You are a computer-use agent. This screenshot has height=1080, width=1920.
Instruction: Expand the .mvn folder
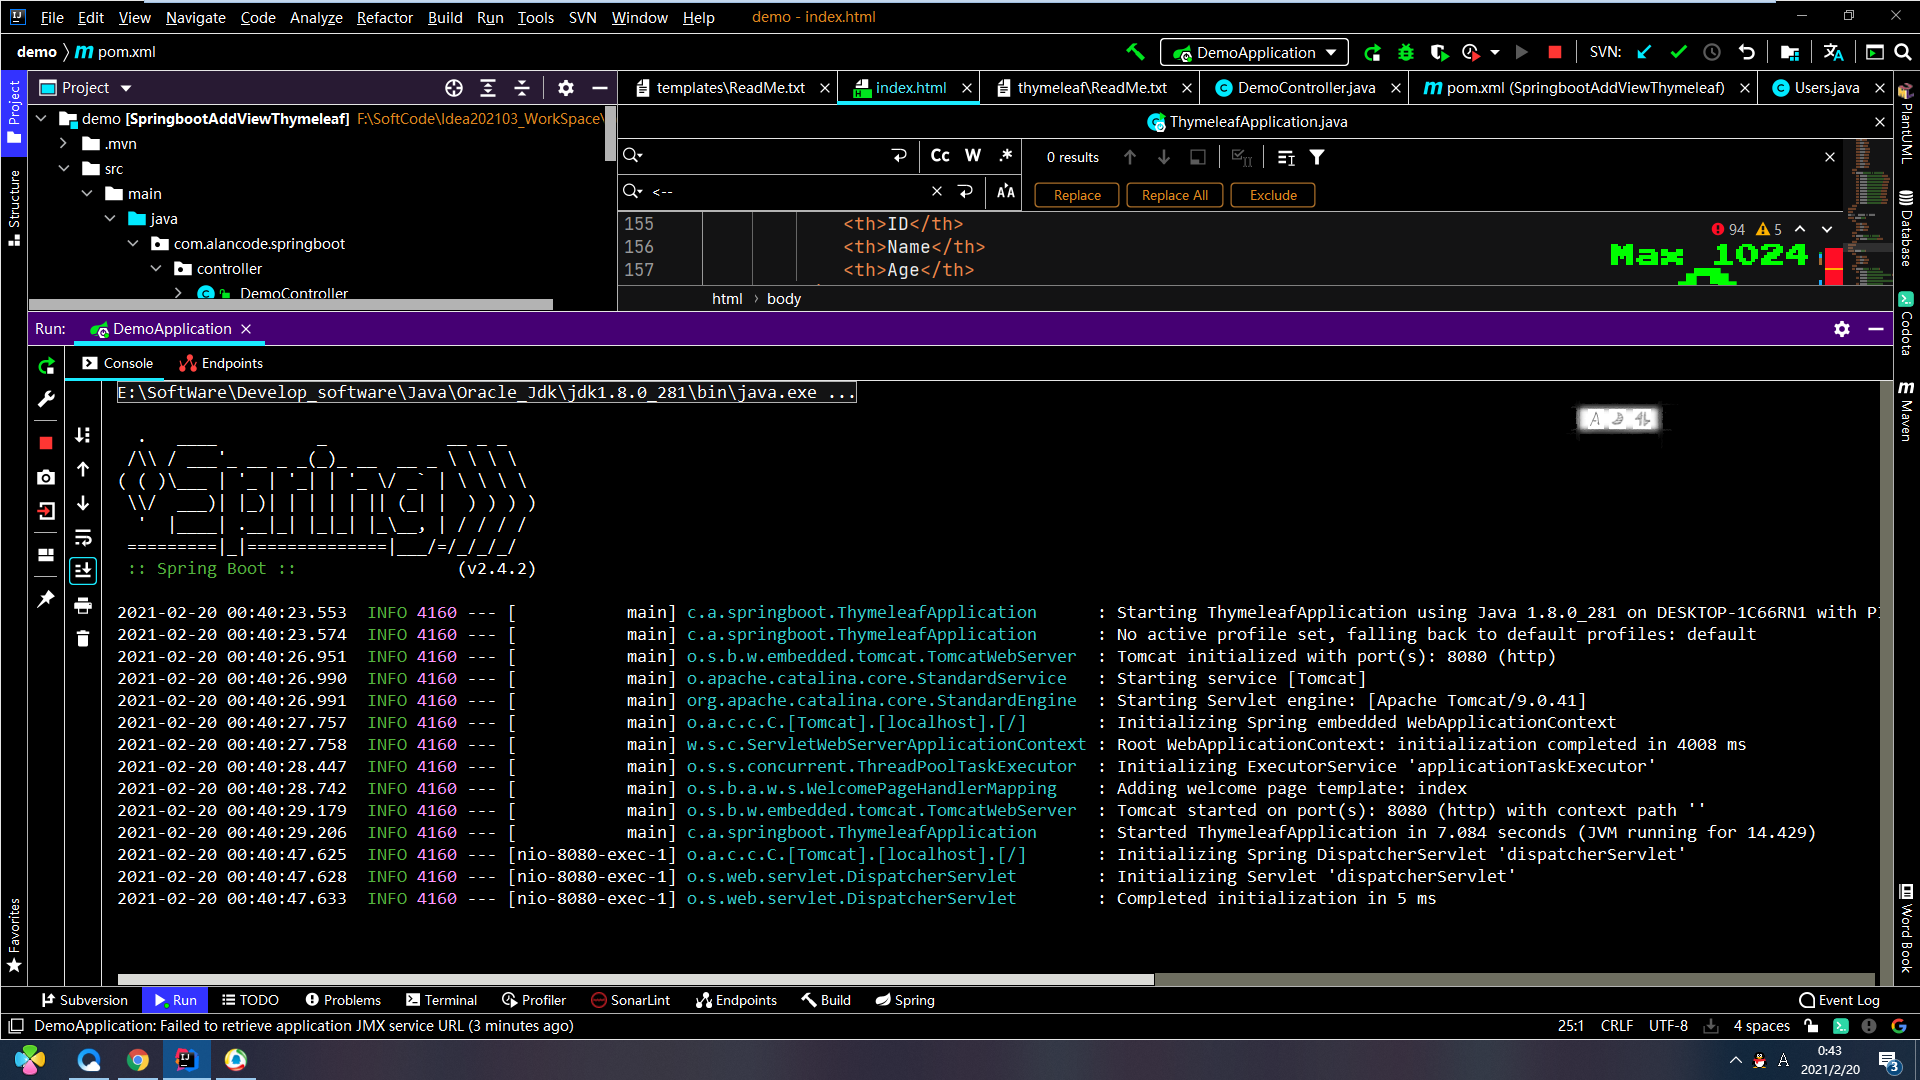click(x=64, y=143)
